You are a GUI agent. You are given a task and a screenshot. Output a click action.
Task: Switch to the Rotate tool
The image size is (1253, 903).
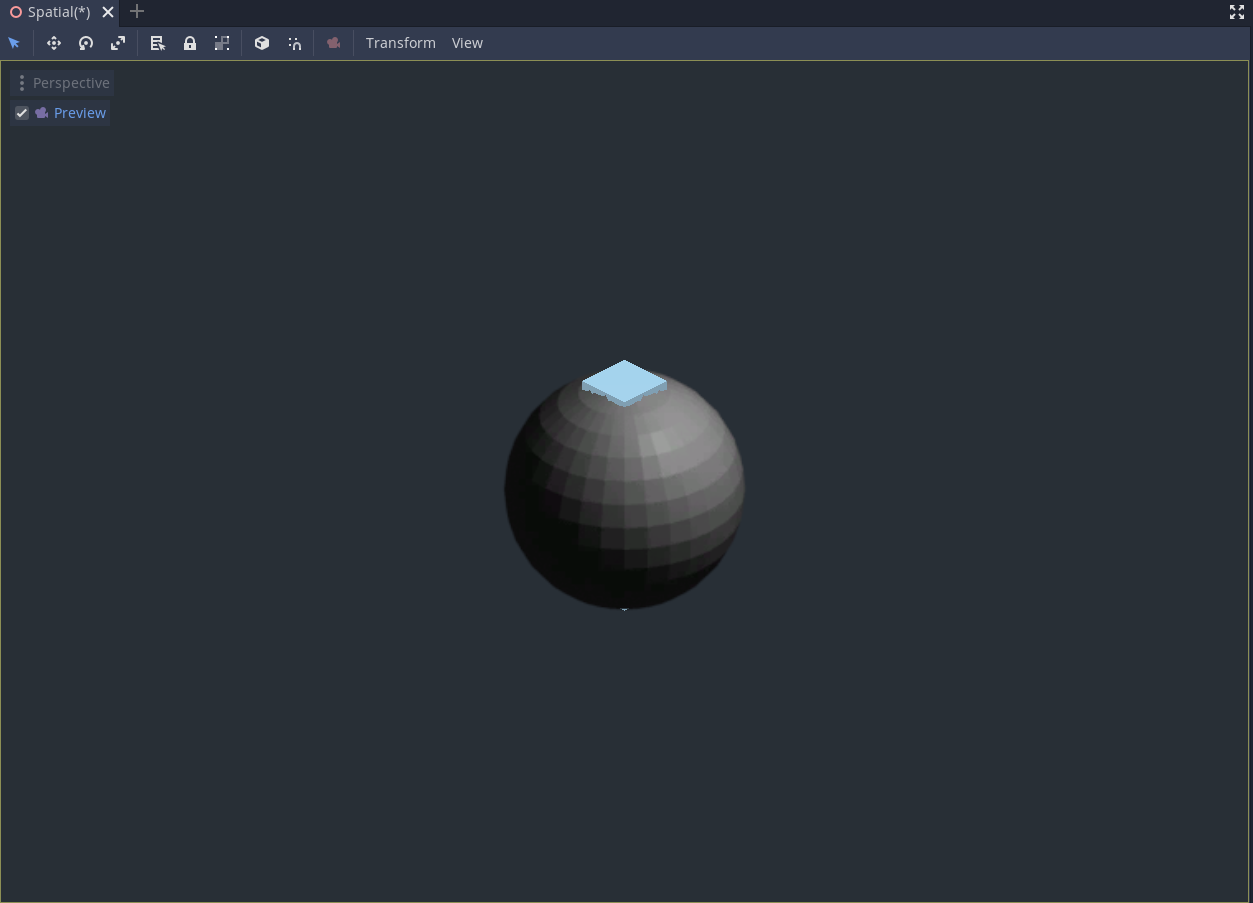(86, 43)
